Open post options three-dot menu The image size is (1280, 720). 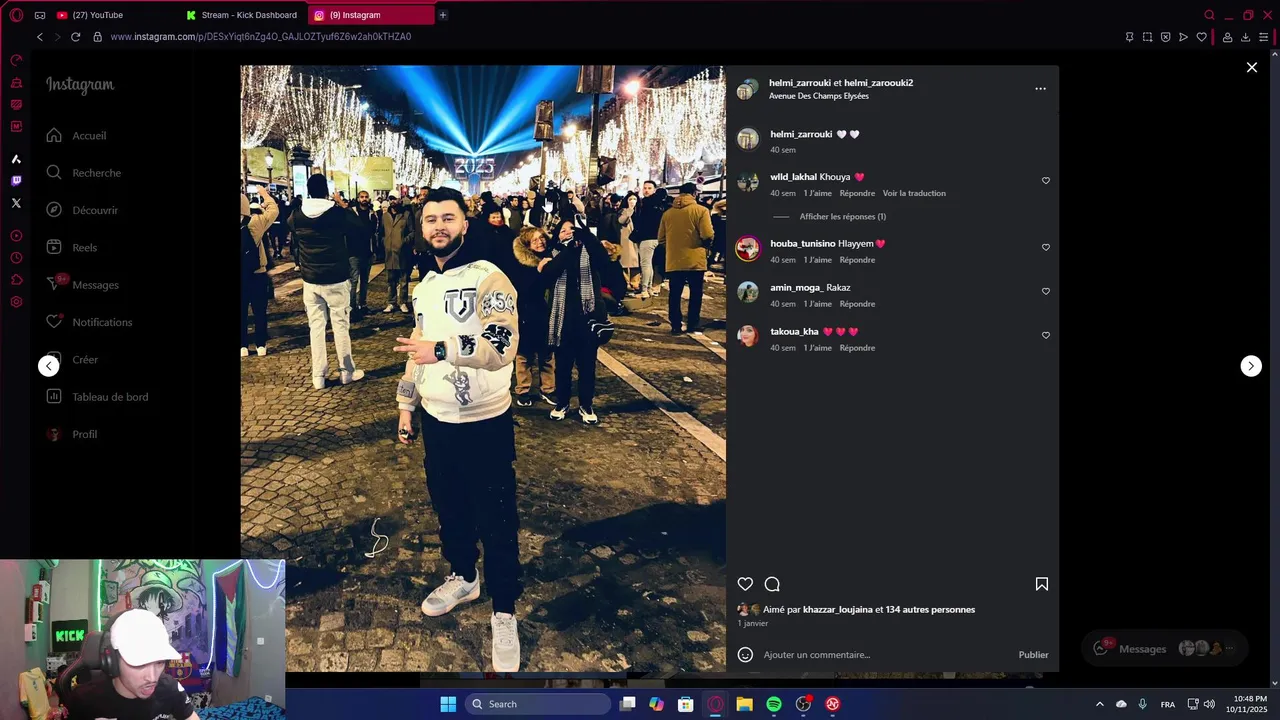click(x=1040, y=89)
